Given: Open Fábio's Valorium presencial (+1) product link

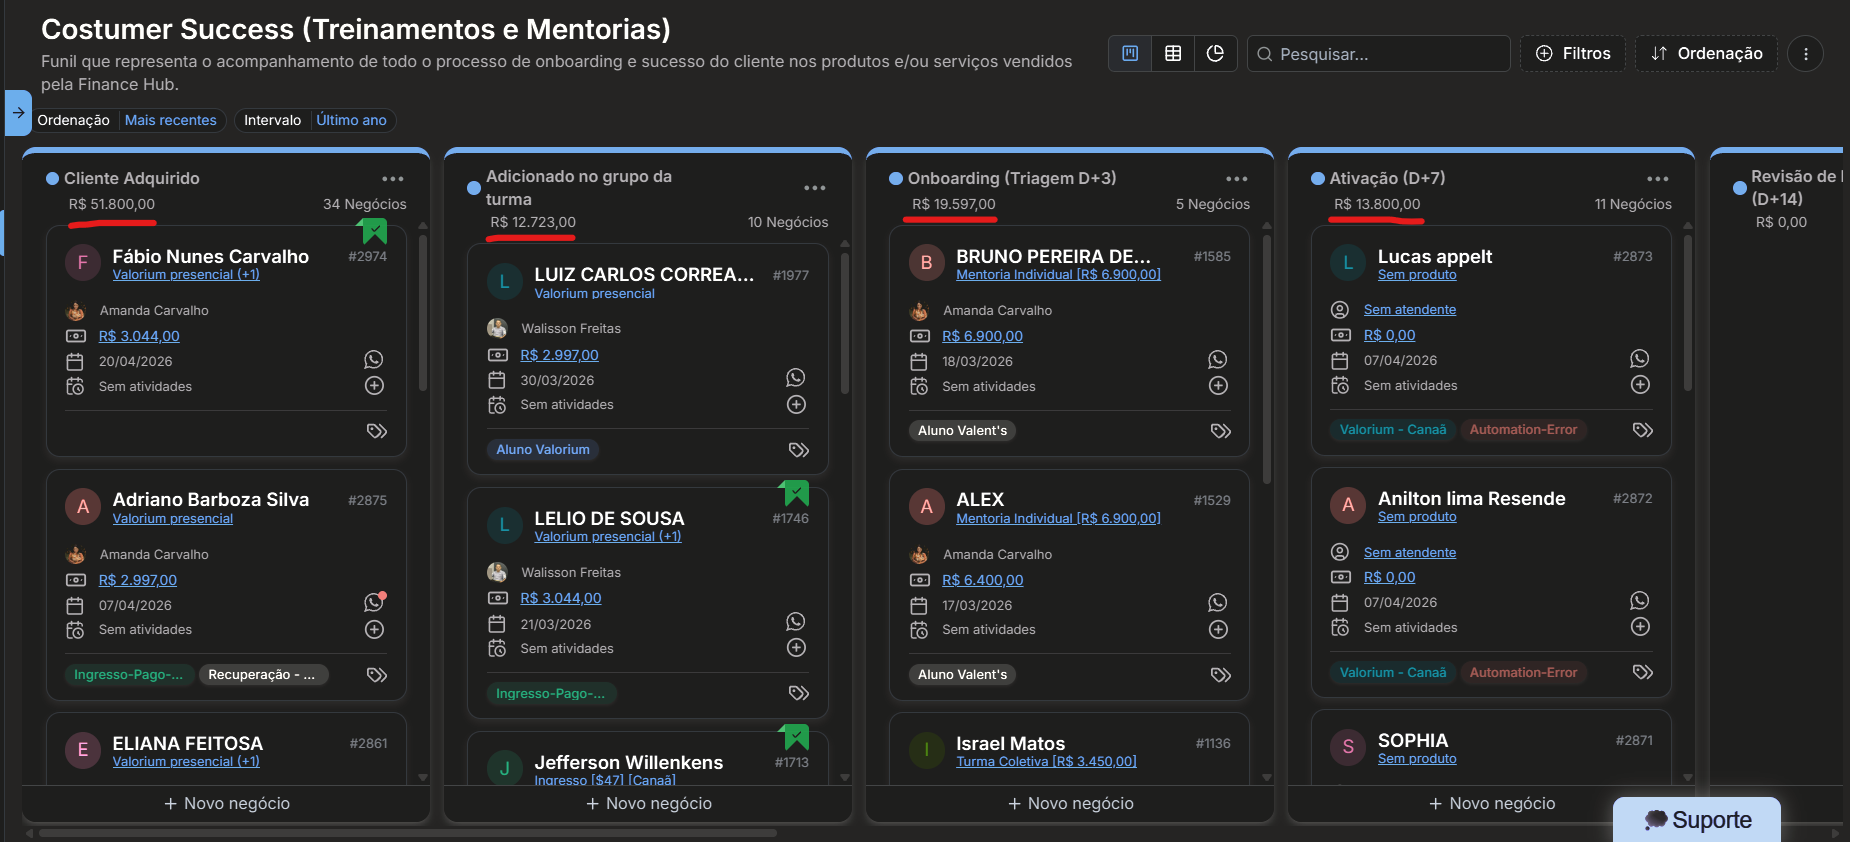Looking at the screenshot, I should click(186, 274).
